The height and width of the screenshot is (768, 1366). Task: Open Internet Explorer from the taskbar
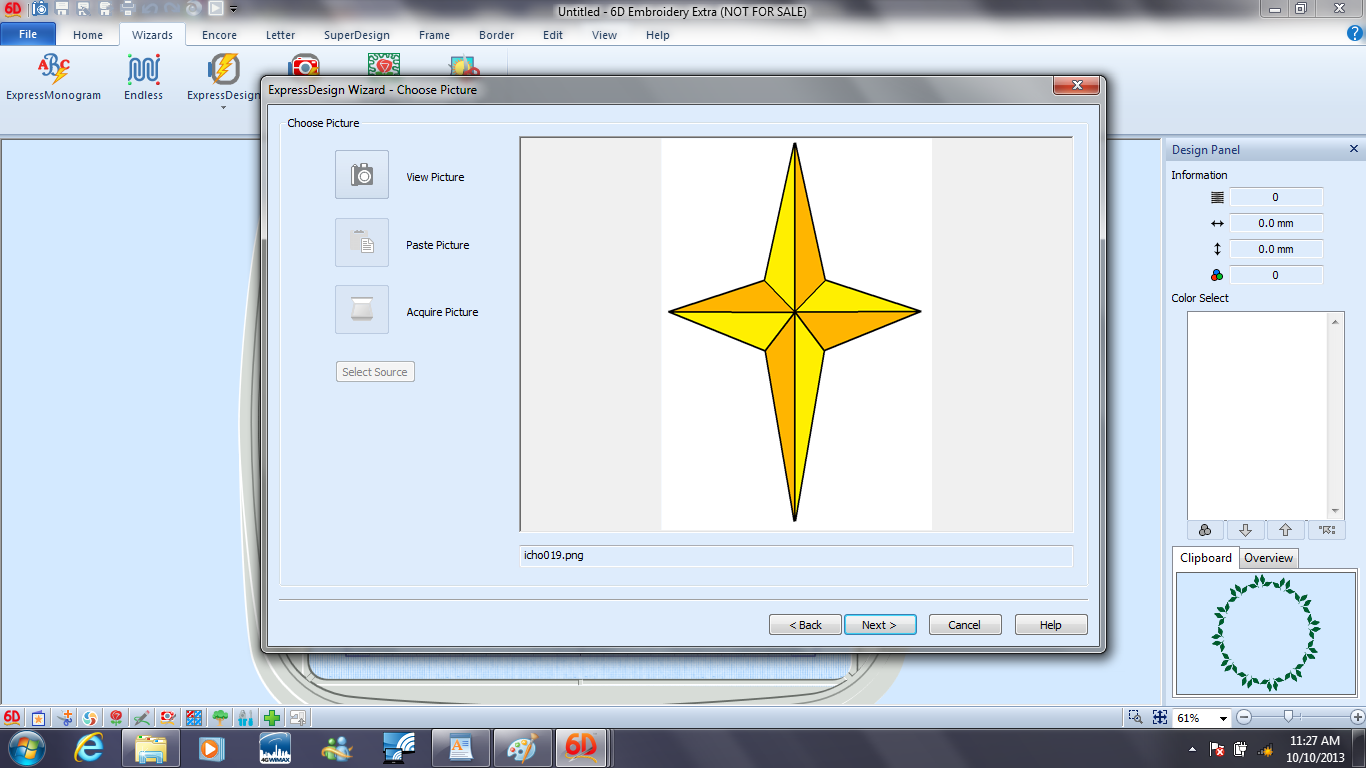[89, 748]
